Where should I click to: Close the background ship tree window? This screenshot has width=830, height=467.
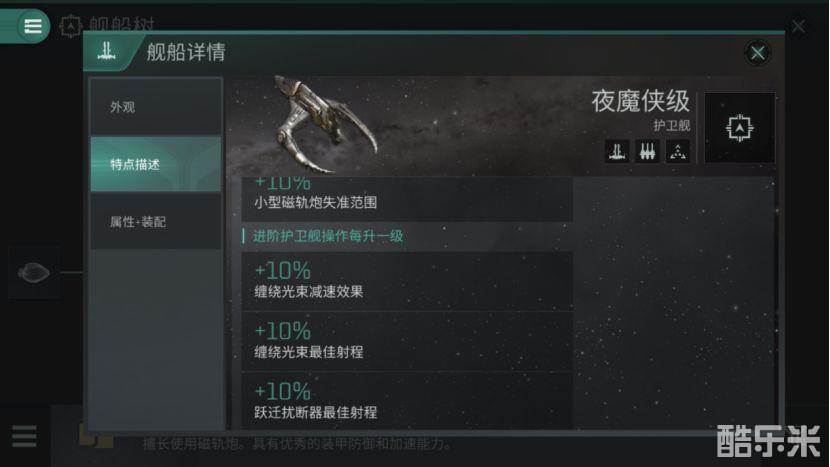(x=799, y=25)
